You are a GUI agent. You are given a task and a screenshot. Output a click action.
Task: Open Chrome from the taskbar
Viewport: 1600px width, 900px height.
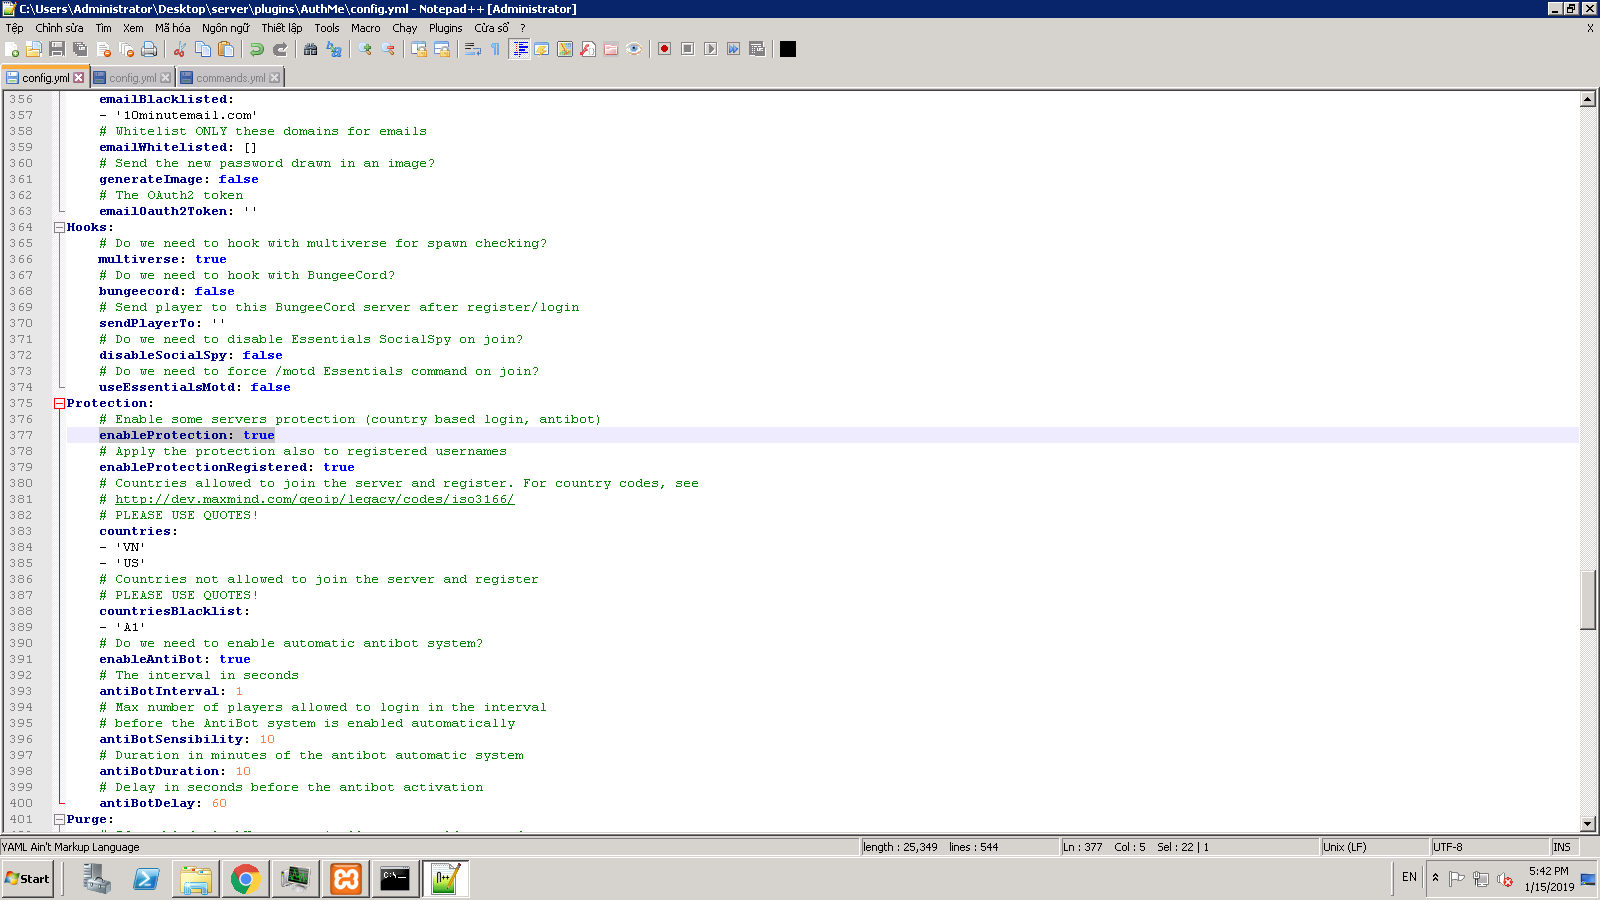click(x=245, y=879)
